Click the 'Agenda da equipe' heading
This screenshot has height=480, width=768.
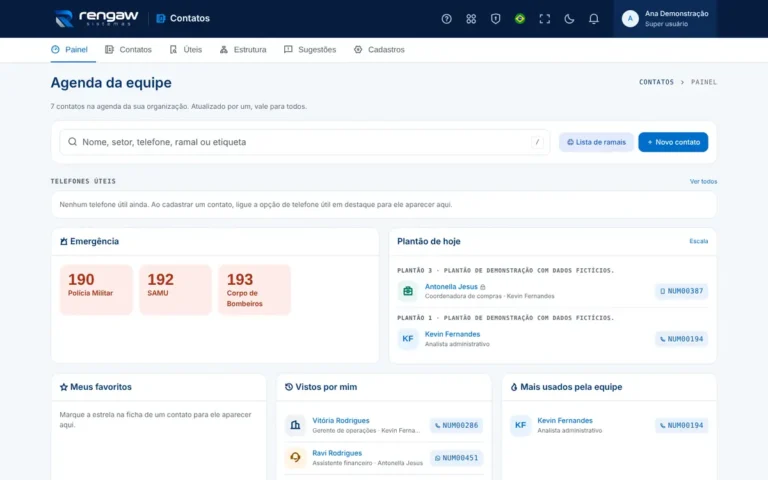[111, 82]
